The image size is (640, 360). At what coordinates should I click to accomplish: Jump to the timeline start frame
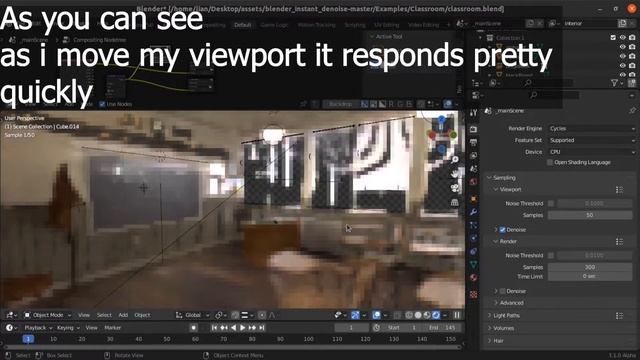tap(214, 328)
